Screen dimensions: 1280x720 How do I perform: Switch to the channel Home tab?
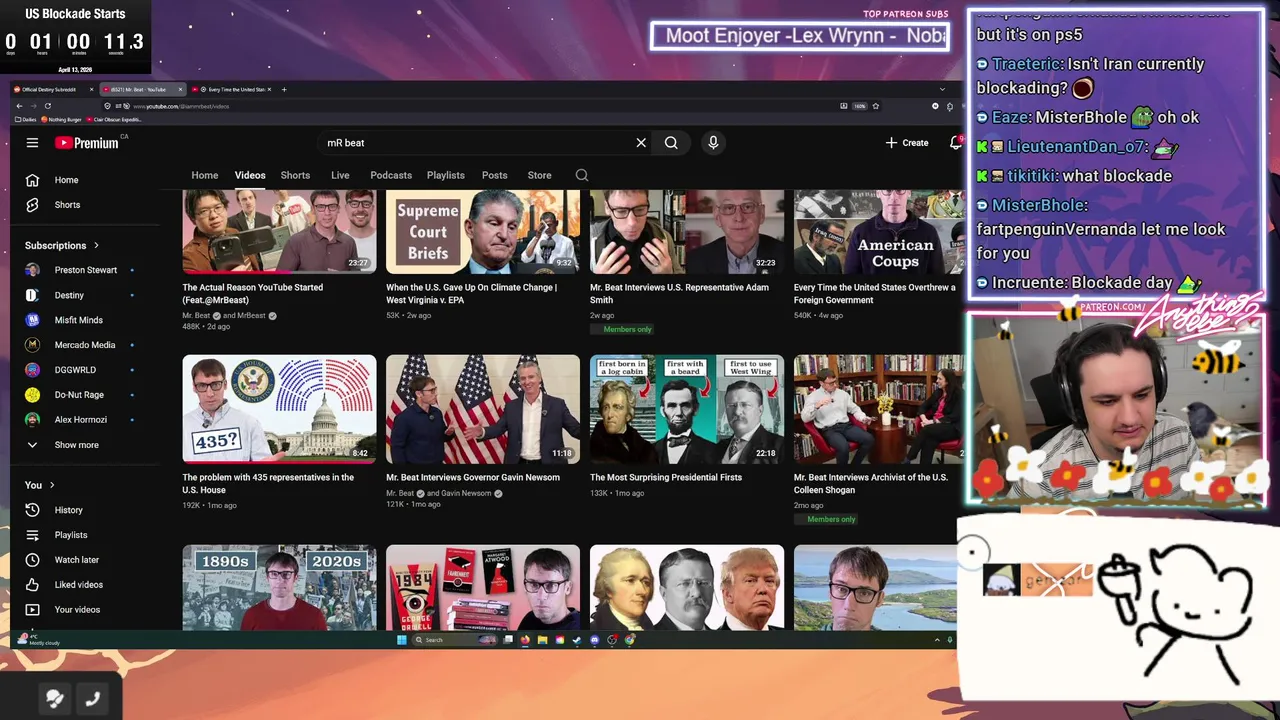click(205, 175)
